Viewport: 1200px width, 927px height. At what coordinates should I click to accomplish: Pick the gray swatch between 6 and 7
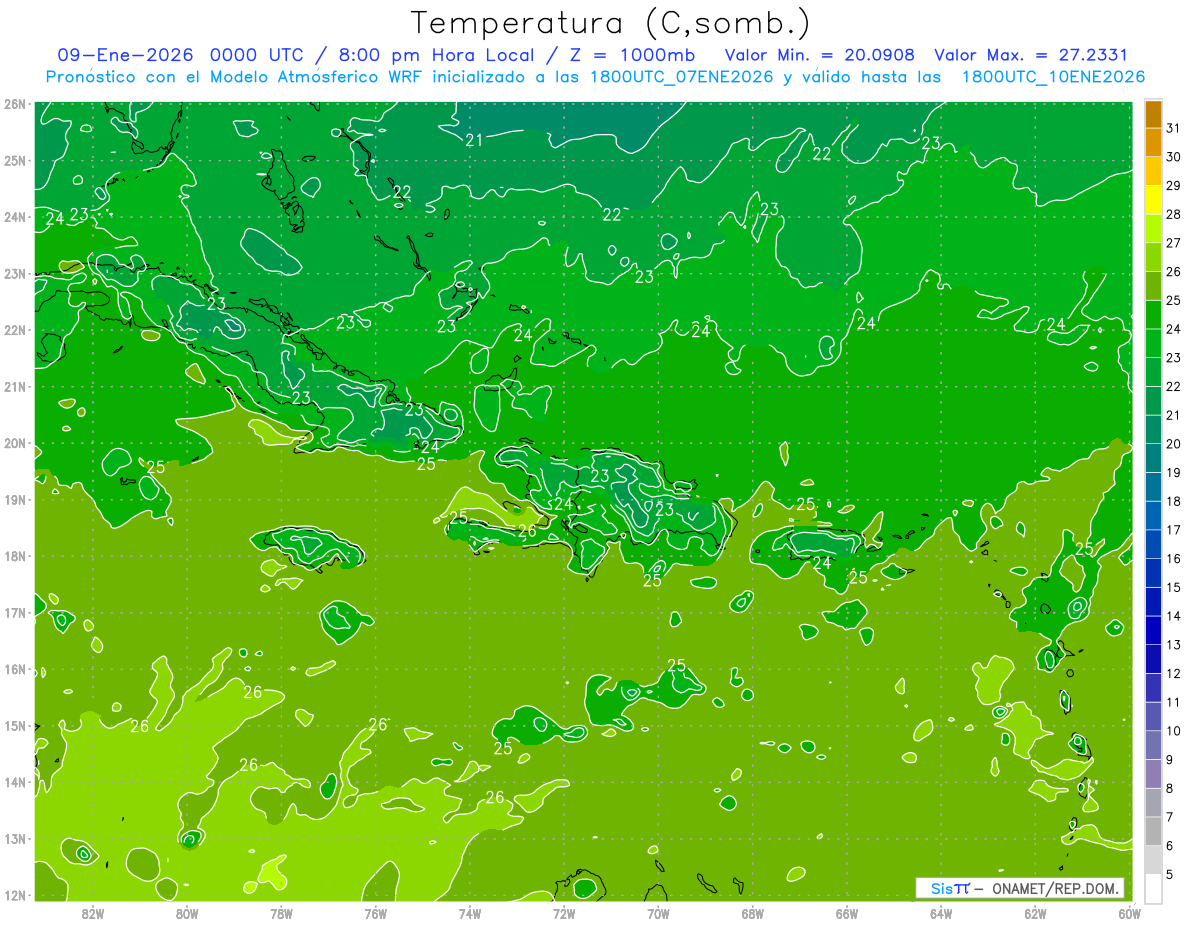(1153, 831)
